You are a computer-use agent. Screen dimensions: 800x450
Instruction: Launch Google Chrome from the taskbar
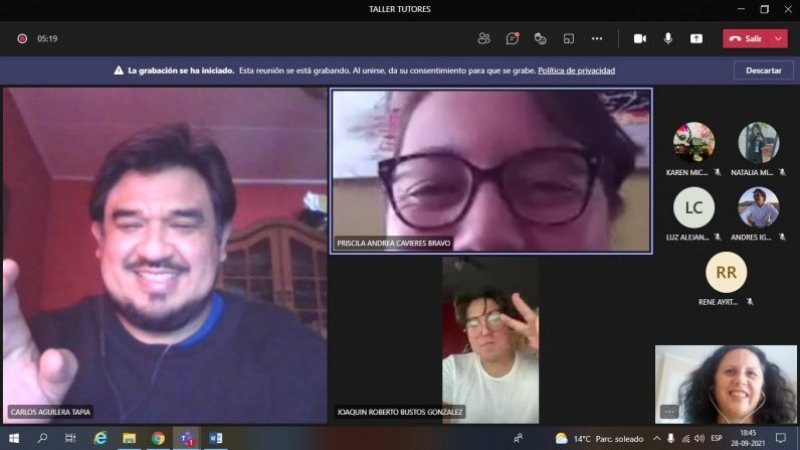158,438
